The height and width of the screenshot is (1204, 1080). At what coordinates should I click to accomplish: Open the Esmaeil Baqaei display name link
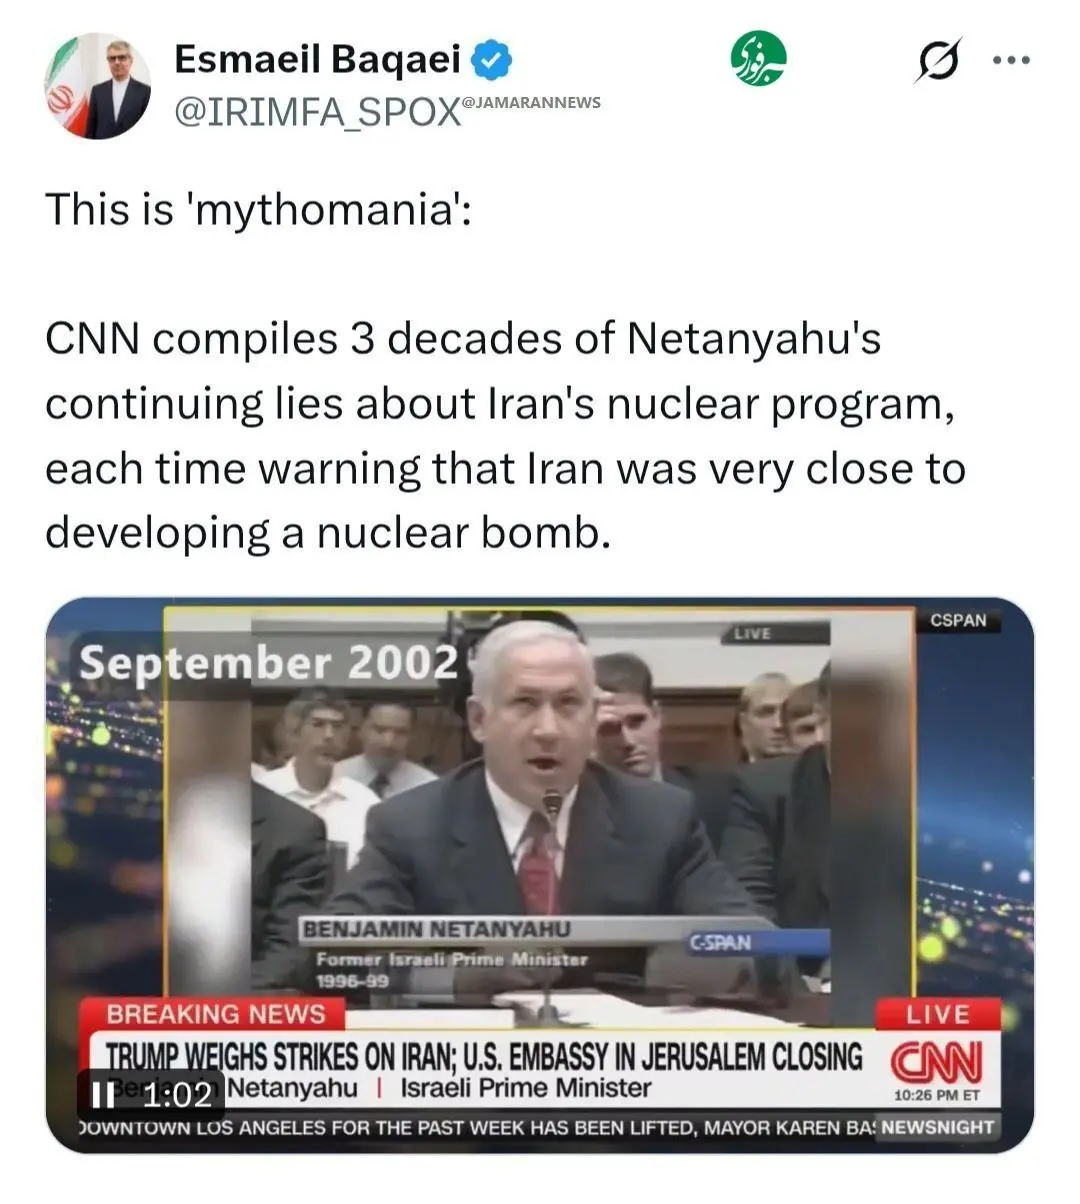[317, 60]
